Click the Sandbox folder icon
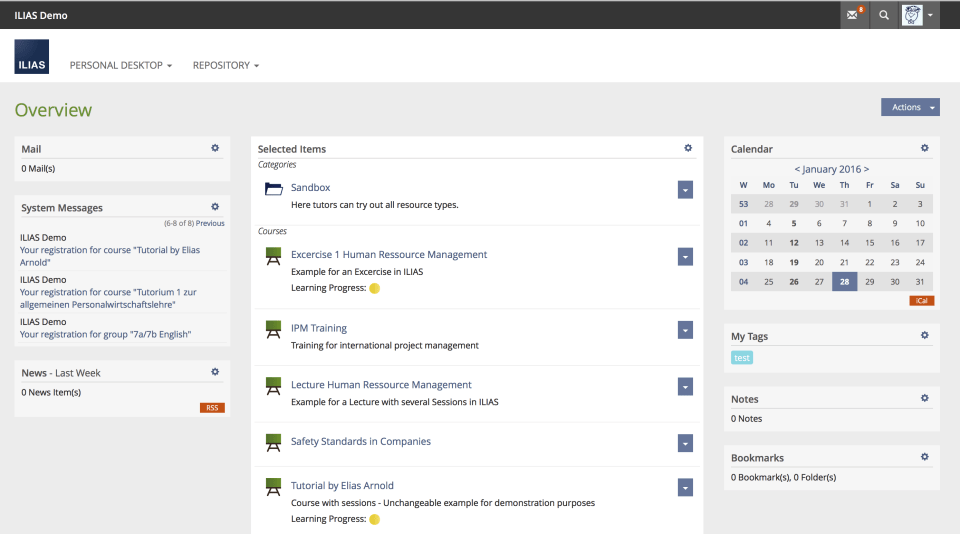The width and height of the screenshot is (960, 534). [x=273, y=189]
